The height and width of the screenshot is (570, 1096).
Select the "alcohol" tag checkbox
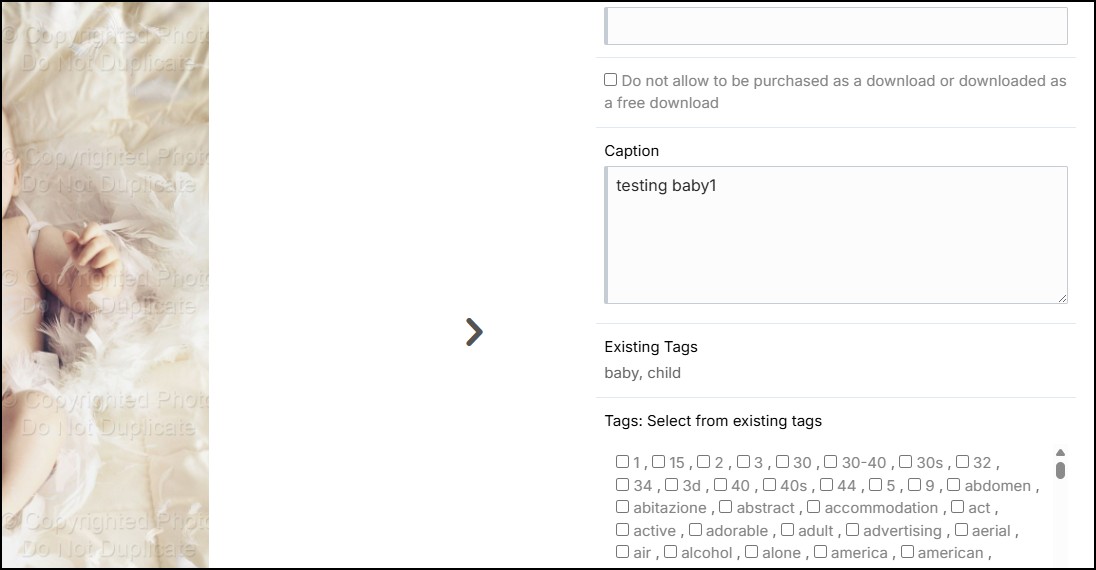click(671, 552)
